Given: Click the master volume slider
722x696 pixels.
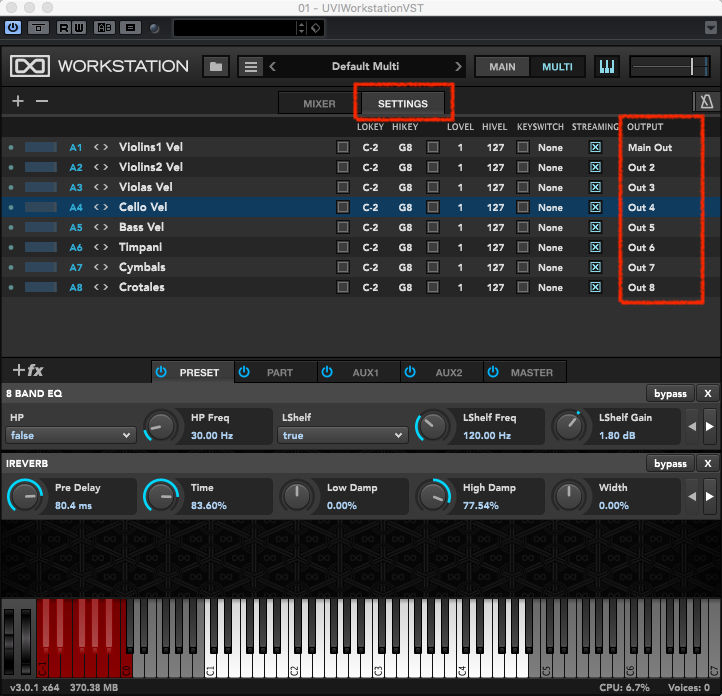Looking at the screenshot, I should 670,67.
